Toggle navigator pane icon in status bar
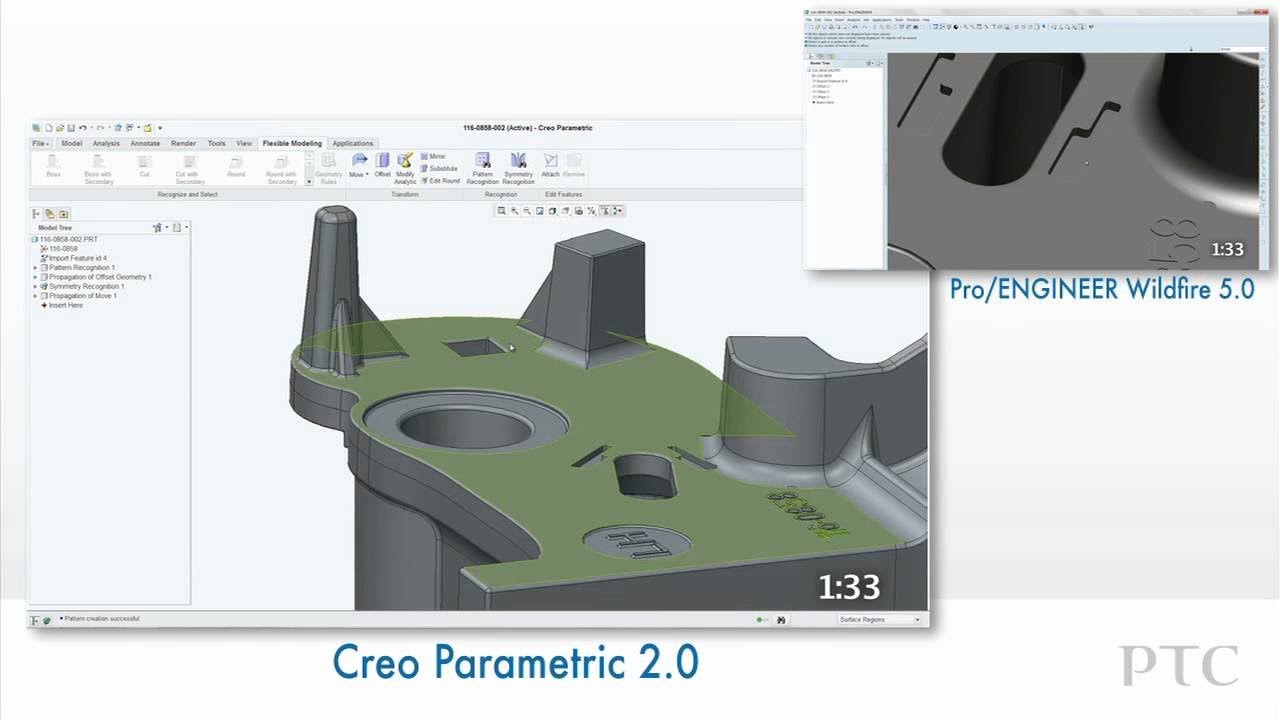This screenshot has width=1280, height=720. (36, 620)
